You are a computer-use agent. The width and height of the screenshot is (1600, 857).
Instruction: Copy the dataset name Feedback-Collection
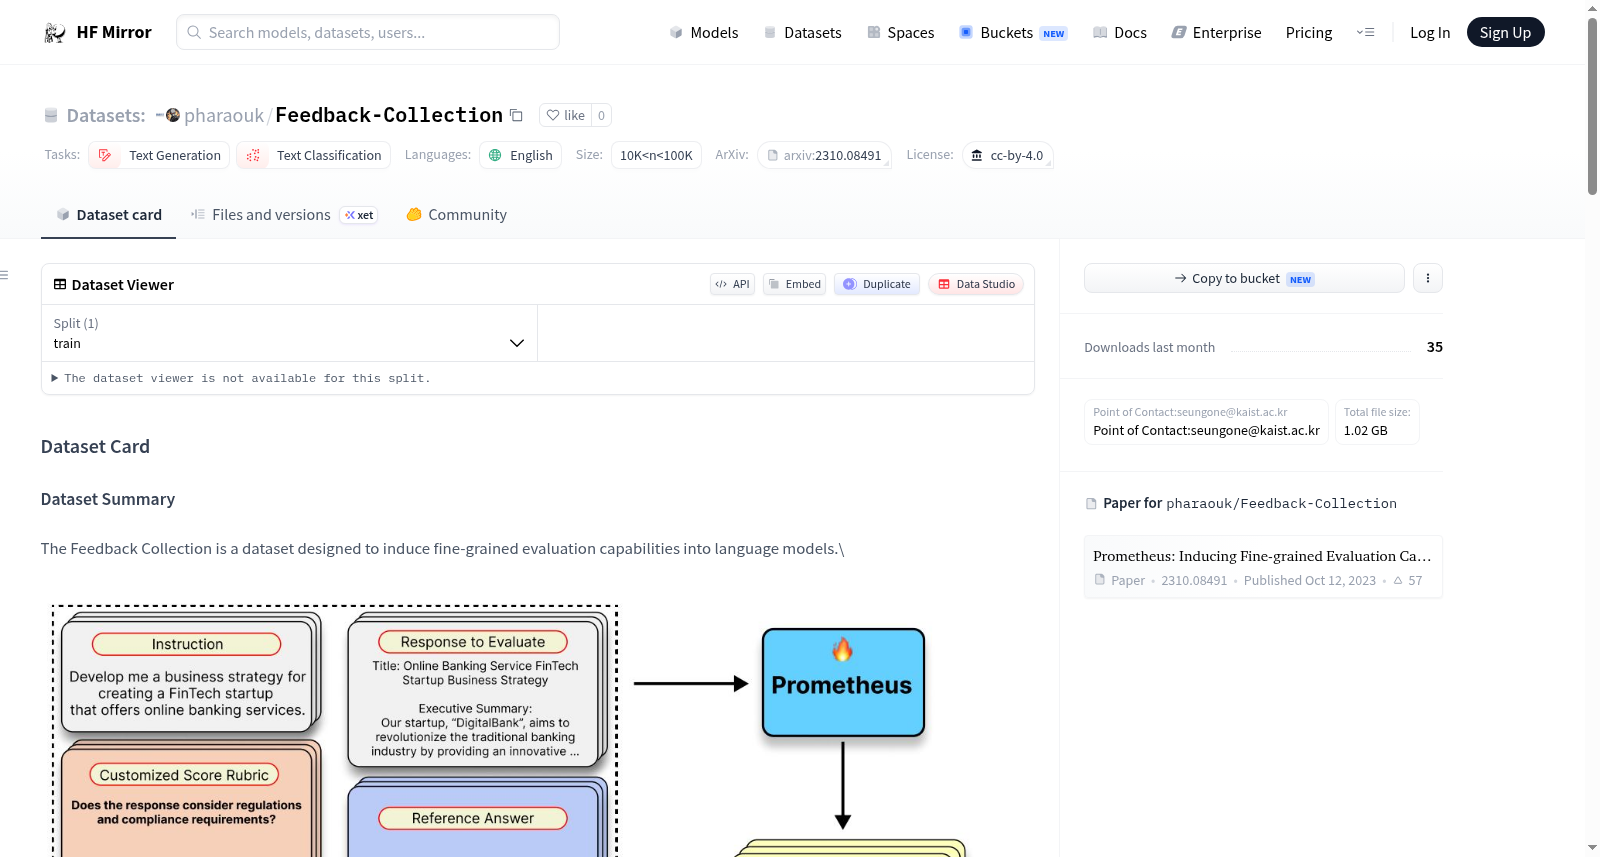516,115
